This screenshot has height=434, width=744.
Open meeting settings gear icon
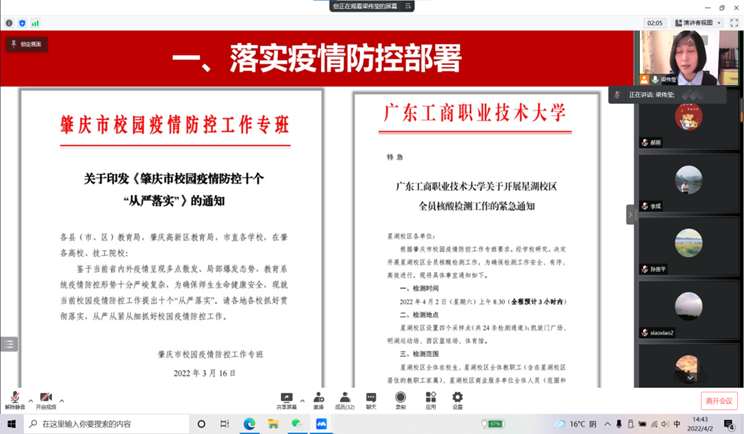pos(457,399)
